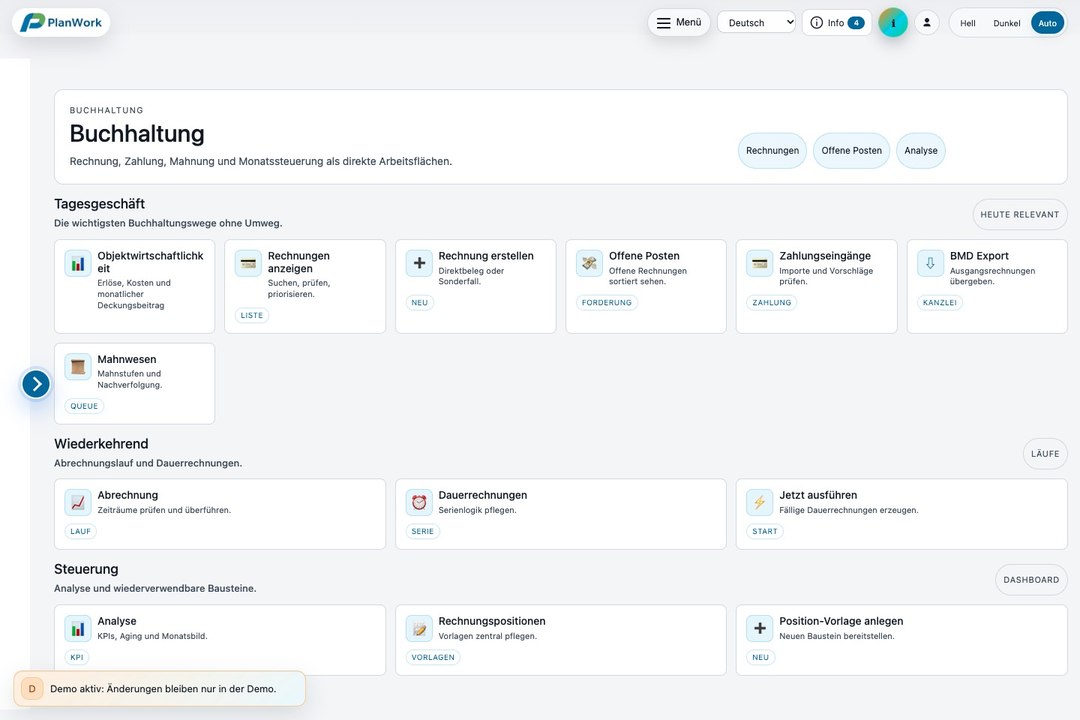Open the user profile icon

[927, 23]
